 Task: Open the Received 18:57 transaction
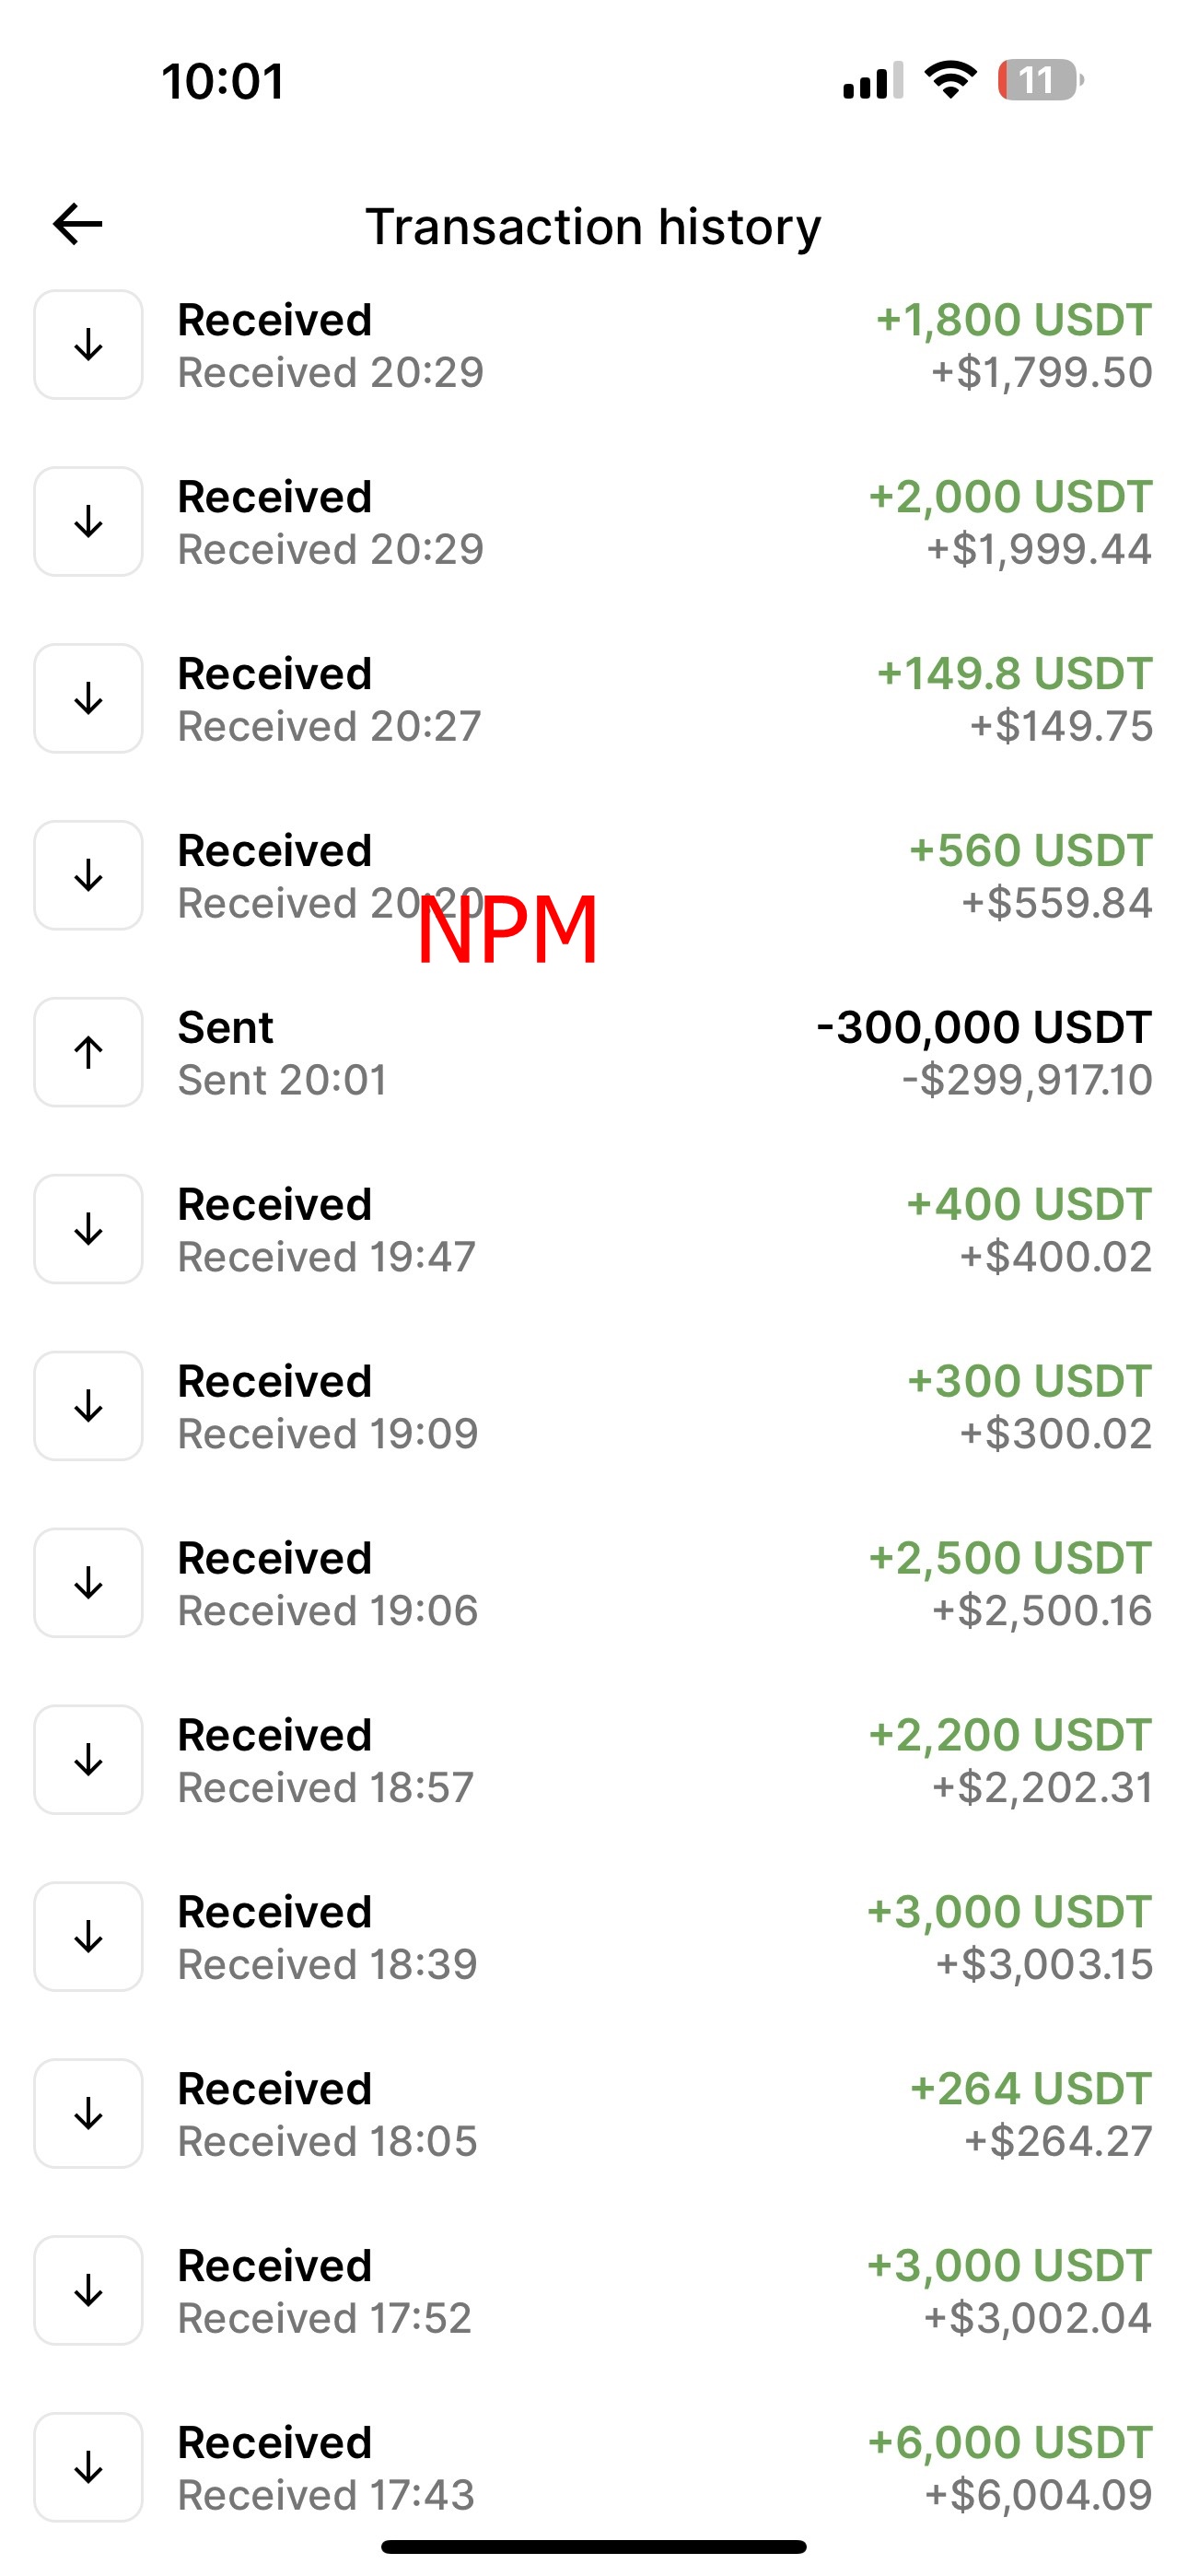[594, 1760]
